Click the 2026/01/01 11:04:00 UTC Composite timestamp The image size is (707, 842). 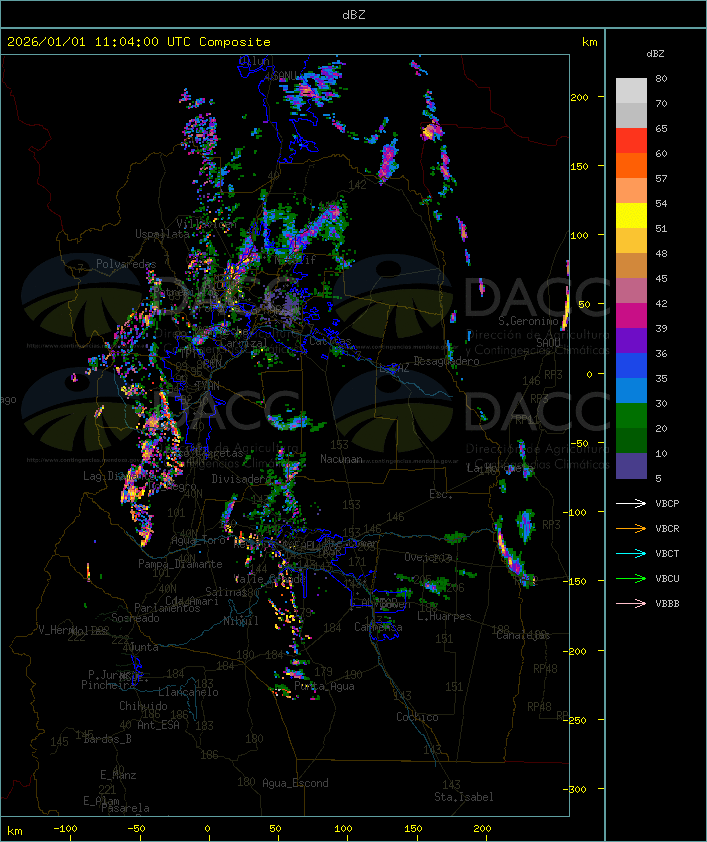pos(139,42)
